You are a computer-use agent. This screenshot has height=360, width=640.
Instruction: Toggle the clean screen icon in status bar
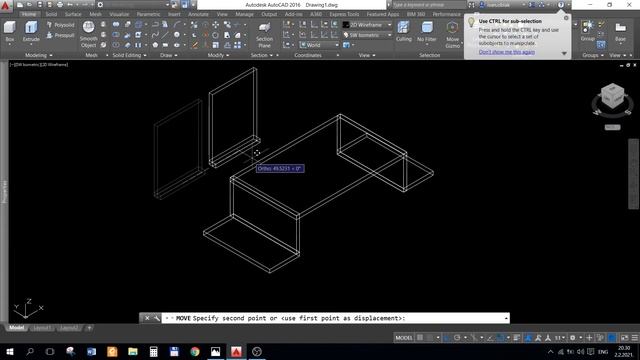point(624,338)
